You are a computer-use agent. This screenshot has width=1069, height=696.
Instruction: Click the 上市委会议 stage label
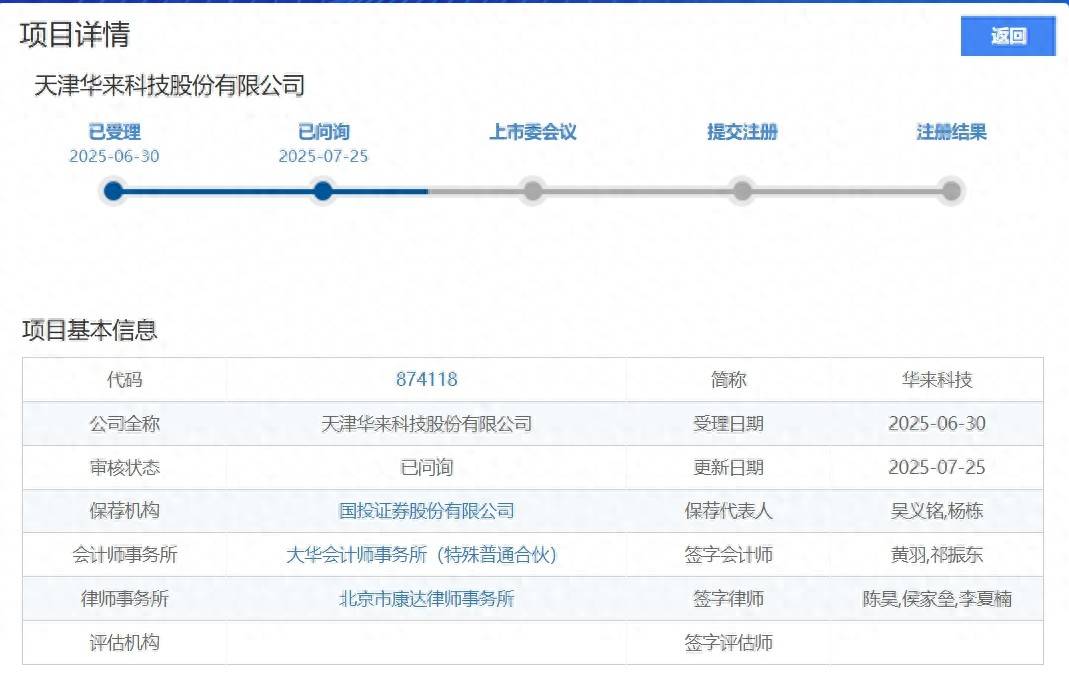[533, 132]
